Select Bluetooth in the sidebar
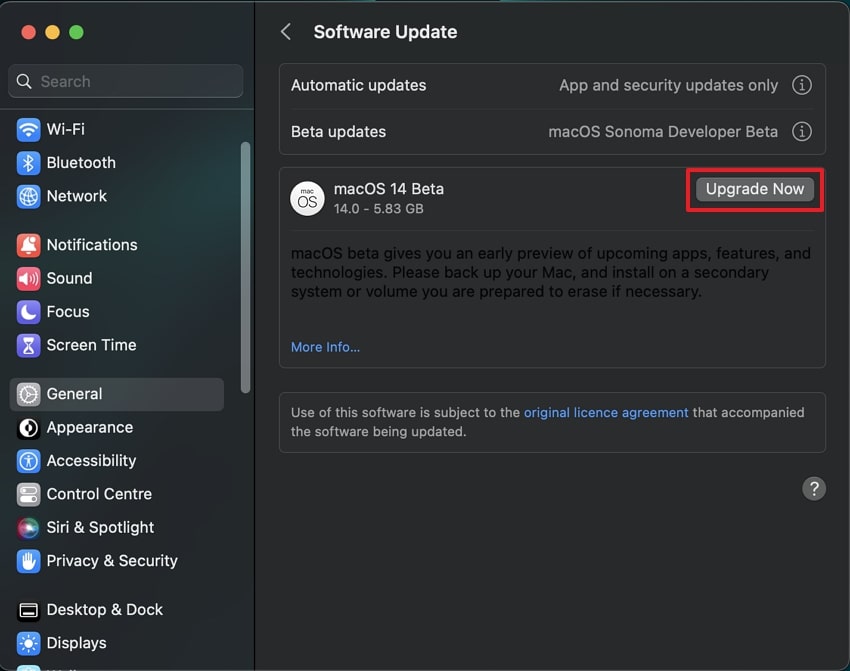Screen dimensions: 850x671 pyautogui.click(x=80, y=162)
